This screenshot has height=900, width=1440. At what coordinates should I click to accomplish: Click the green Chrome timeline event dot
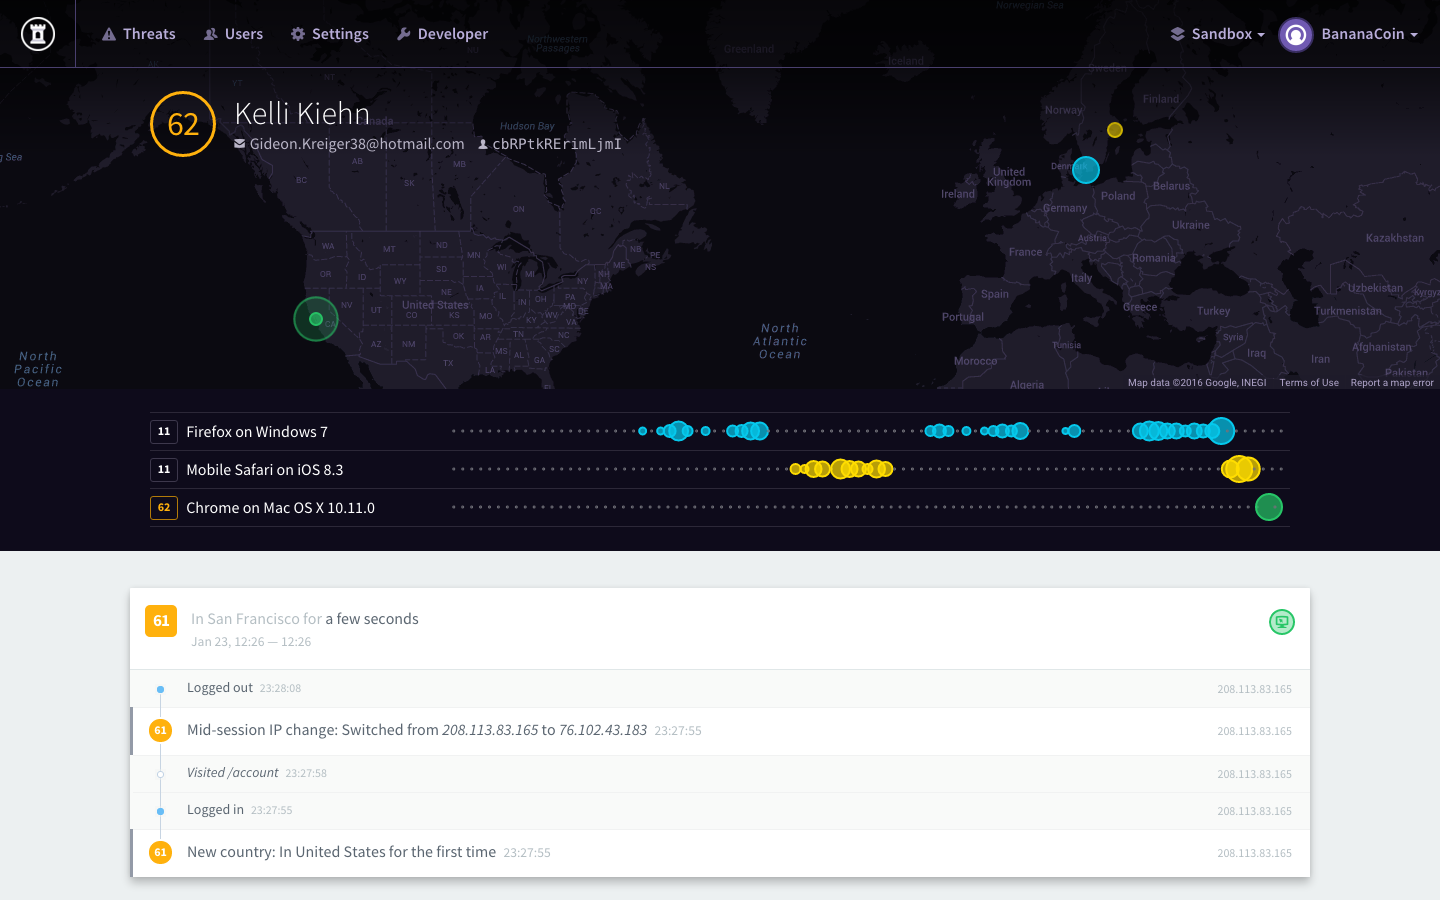[x=1268, y=507]
